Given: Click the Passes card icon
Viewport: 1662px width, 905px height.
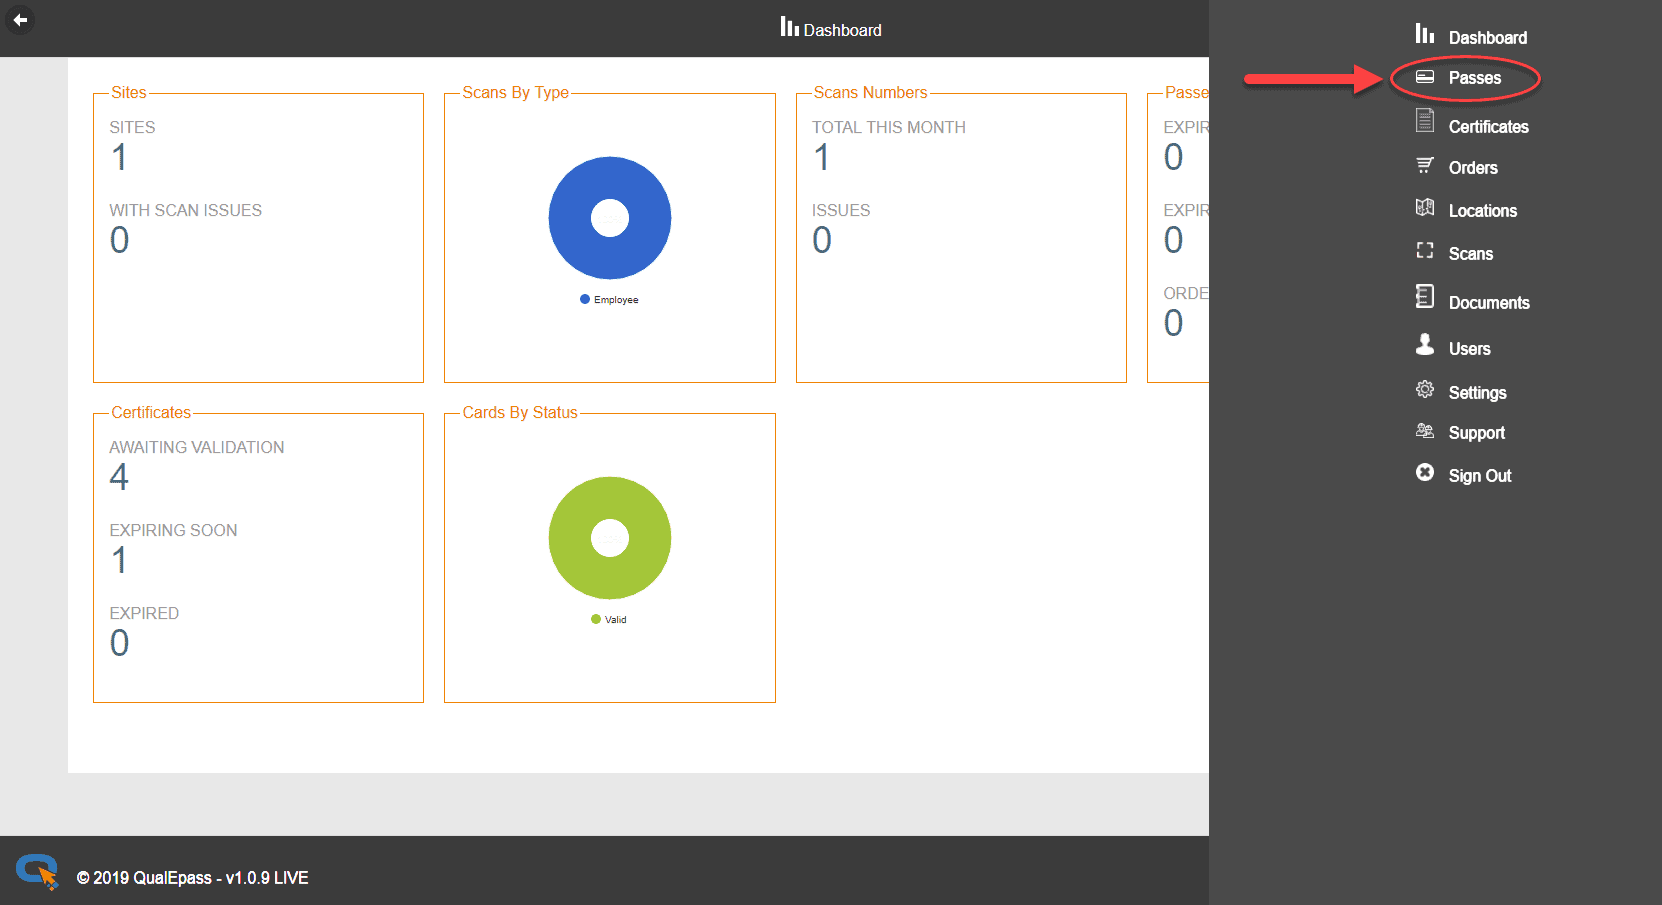Looking at the screenshot, I should 1425,77.
